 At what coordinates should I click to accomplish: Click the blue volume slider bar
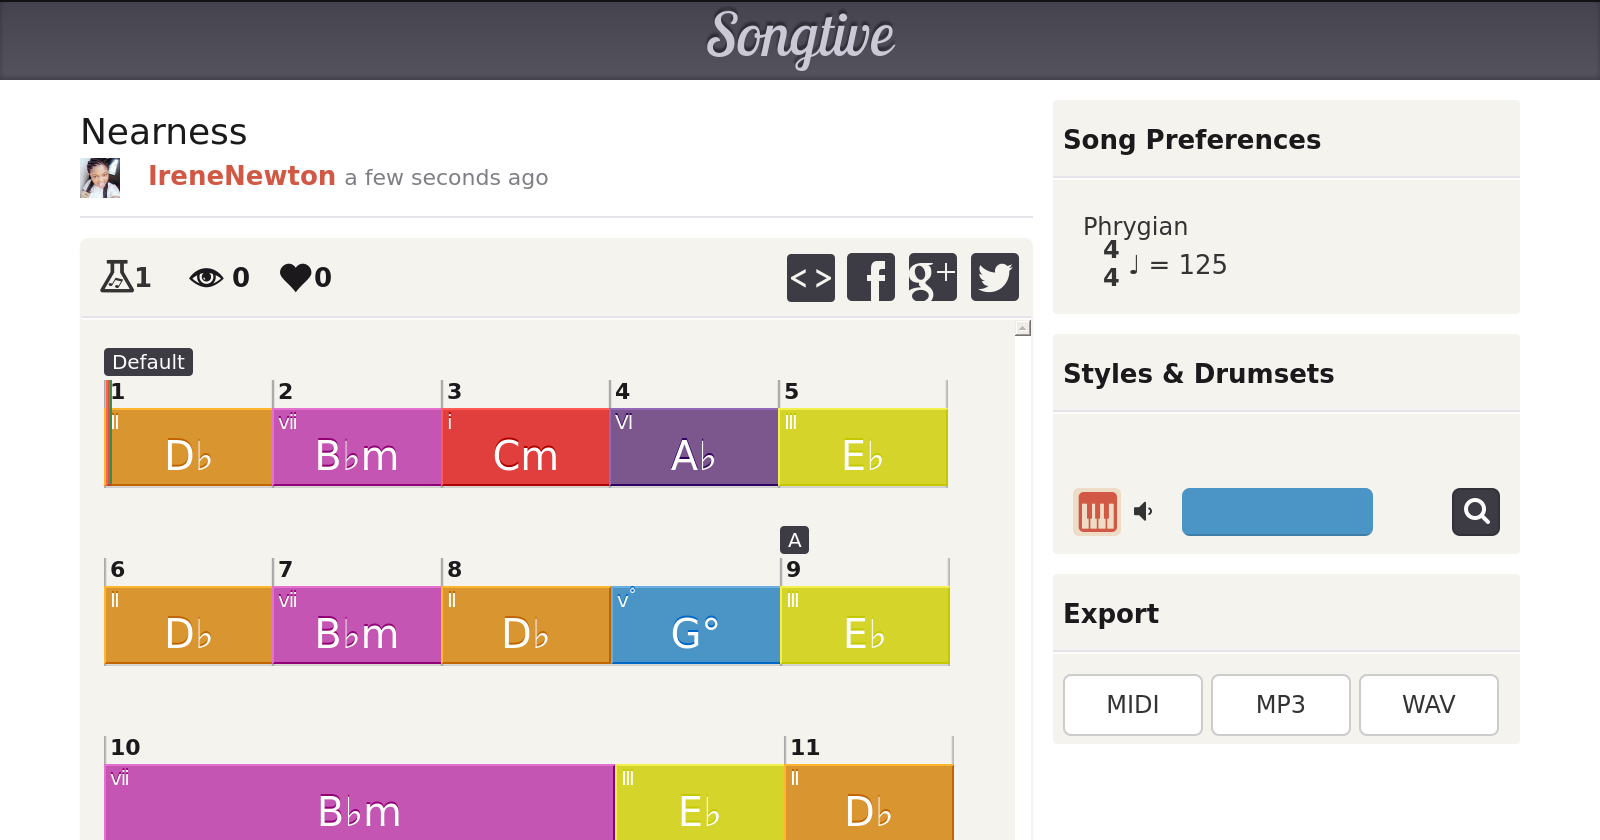(1276, 512)
